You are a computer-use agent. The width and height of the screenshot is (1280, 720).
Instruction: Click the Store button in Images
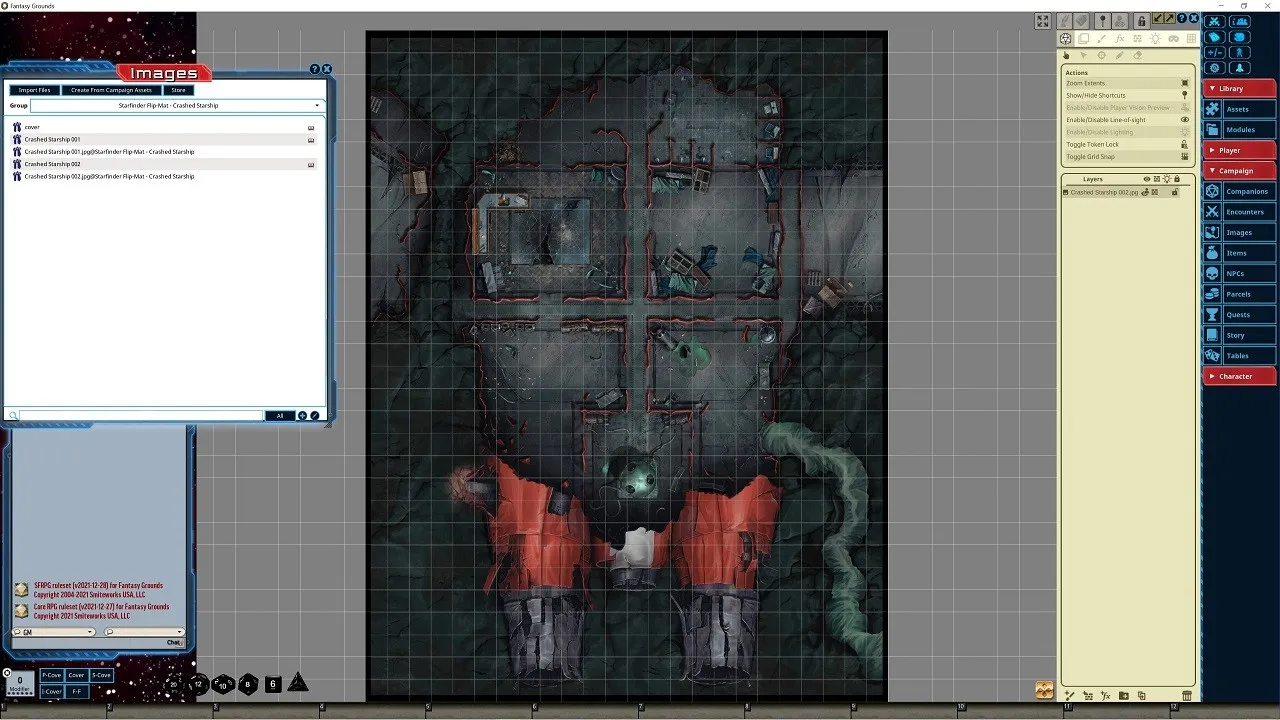(178, 90)
